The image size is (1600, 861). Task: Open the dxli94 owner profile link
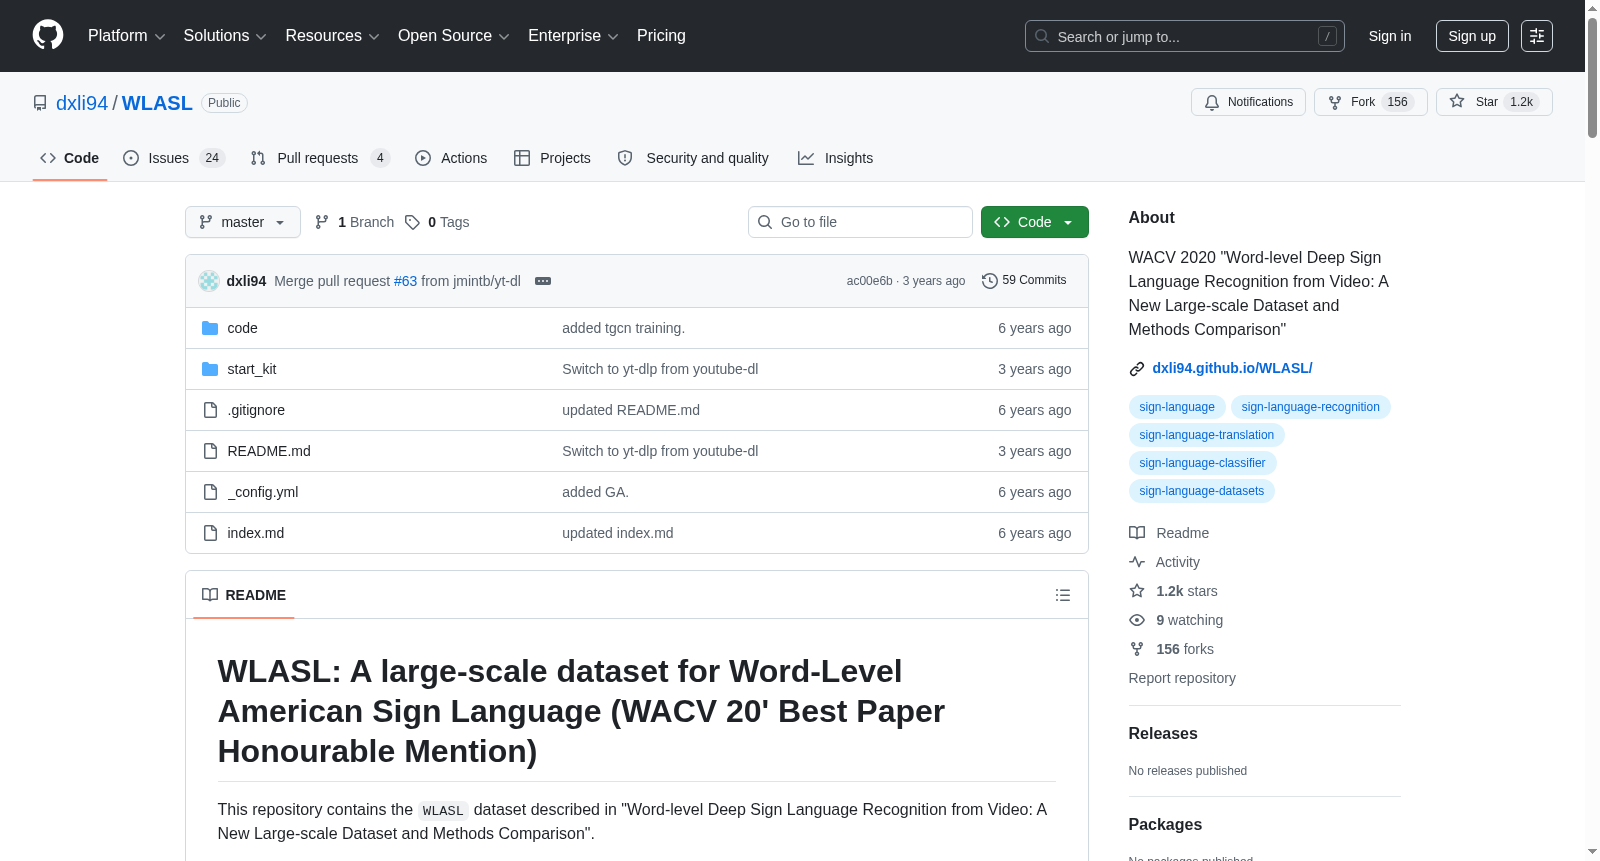pyautogui.click(x=82, y=103)
